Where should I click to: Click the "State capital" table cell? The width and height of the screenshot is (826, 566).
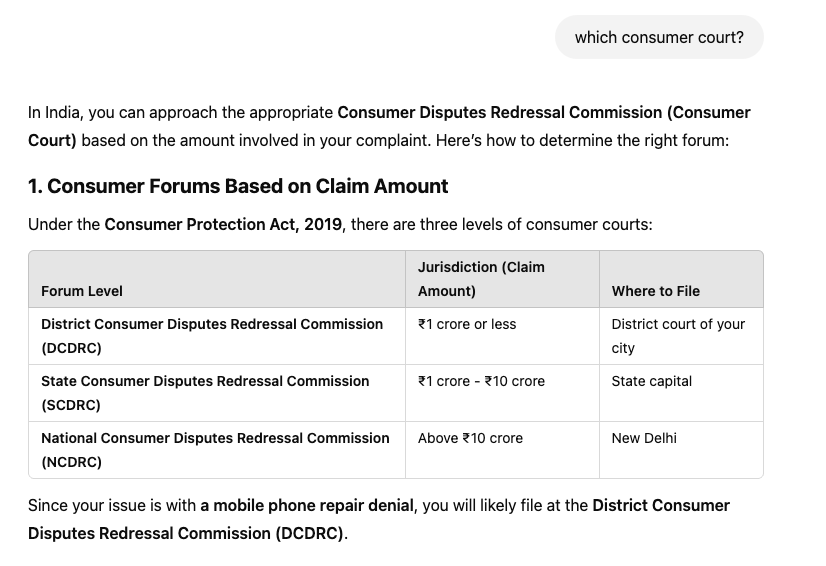coord(652,381)
